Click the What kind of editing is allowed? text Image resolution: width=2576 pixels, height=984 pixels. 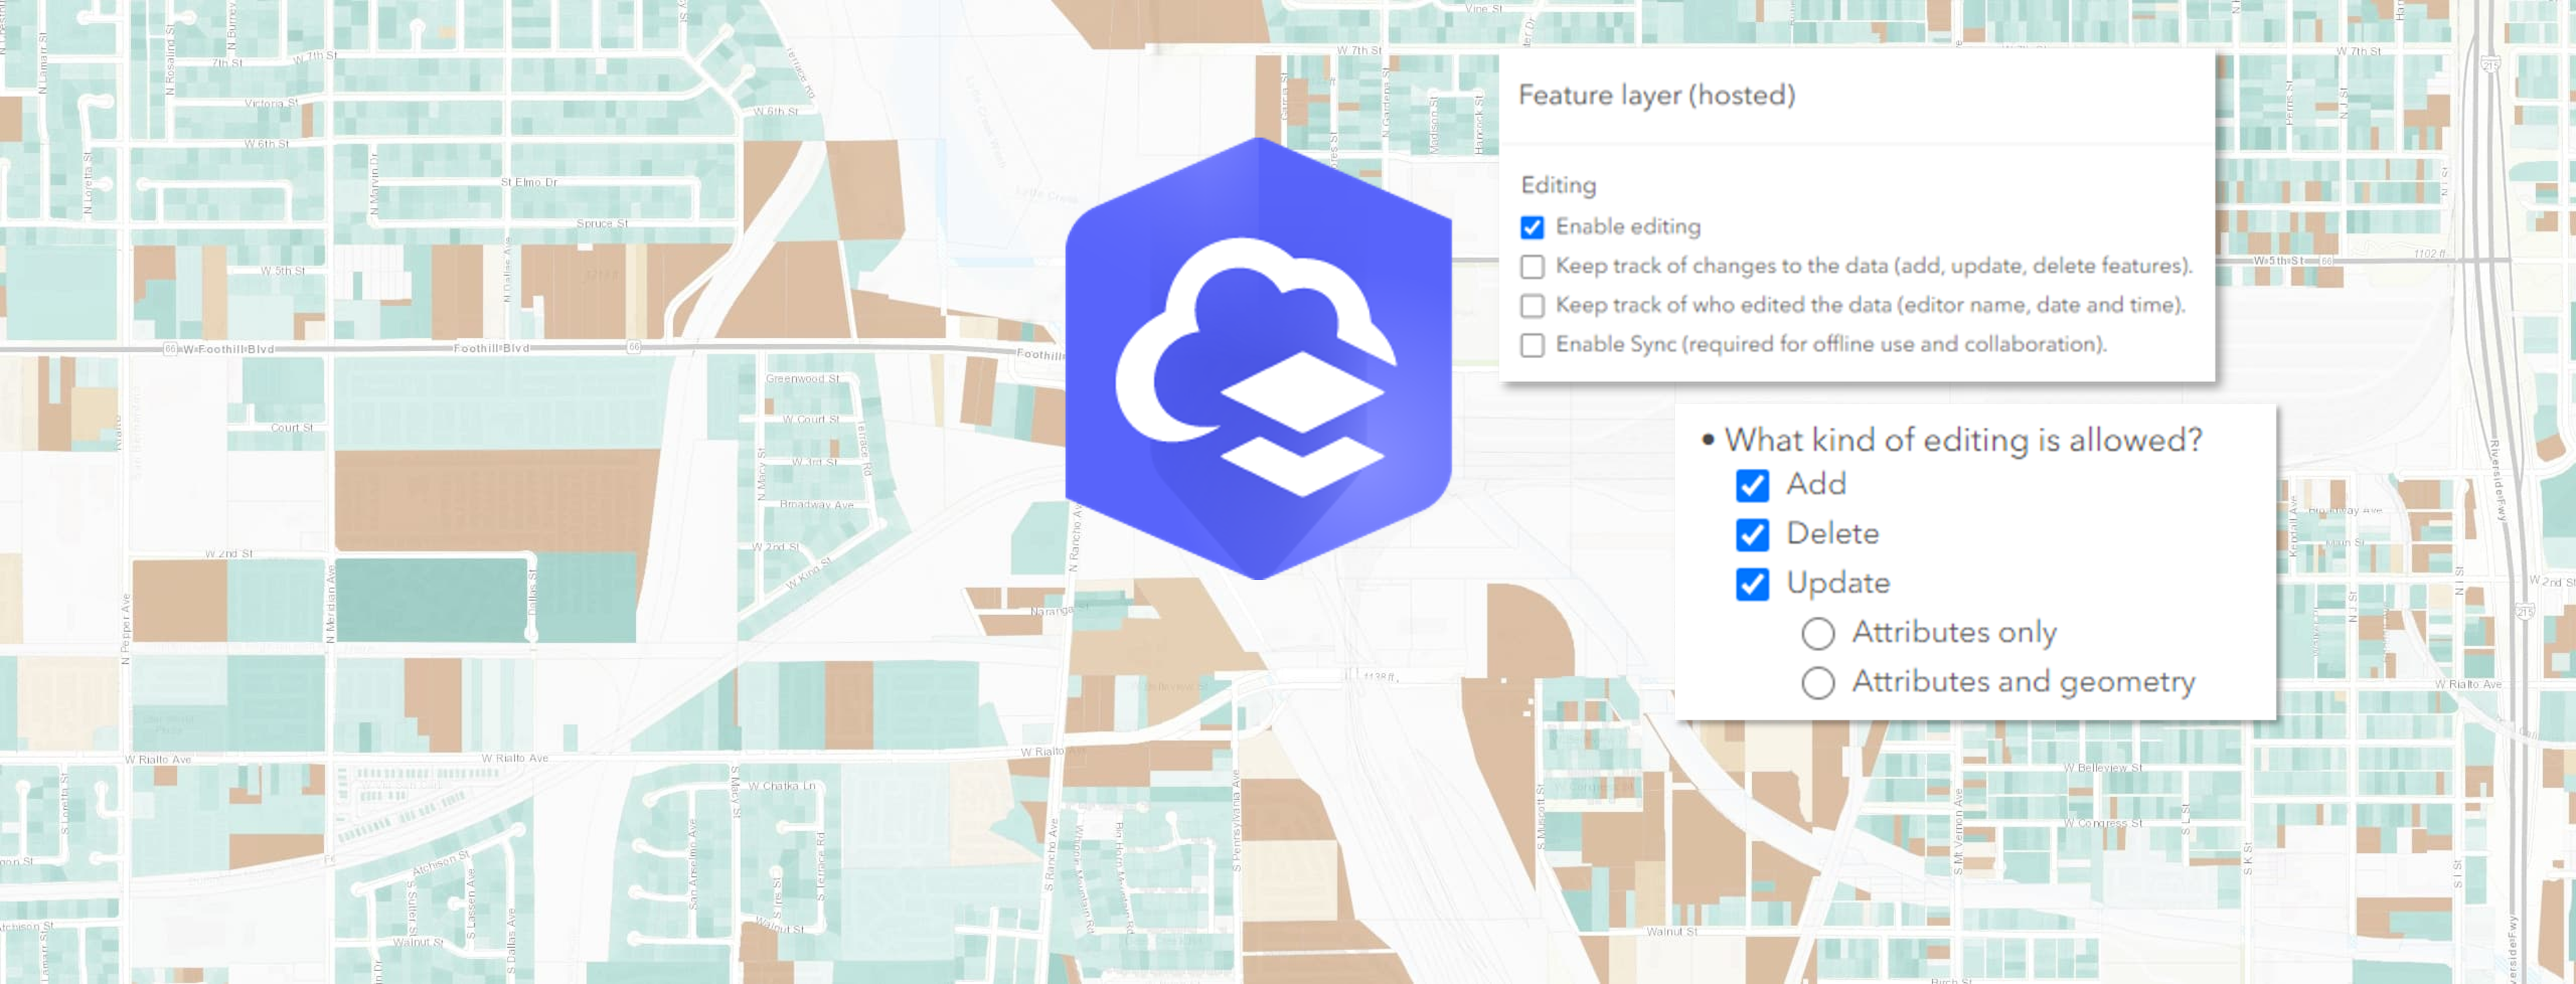(x=1963, y=440)
